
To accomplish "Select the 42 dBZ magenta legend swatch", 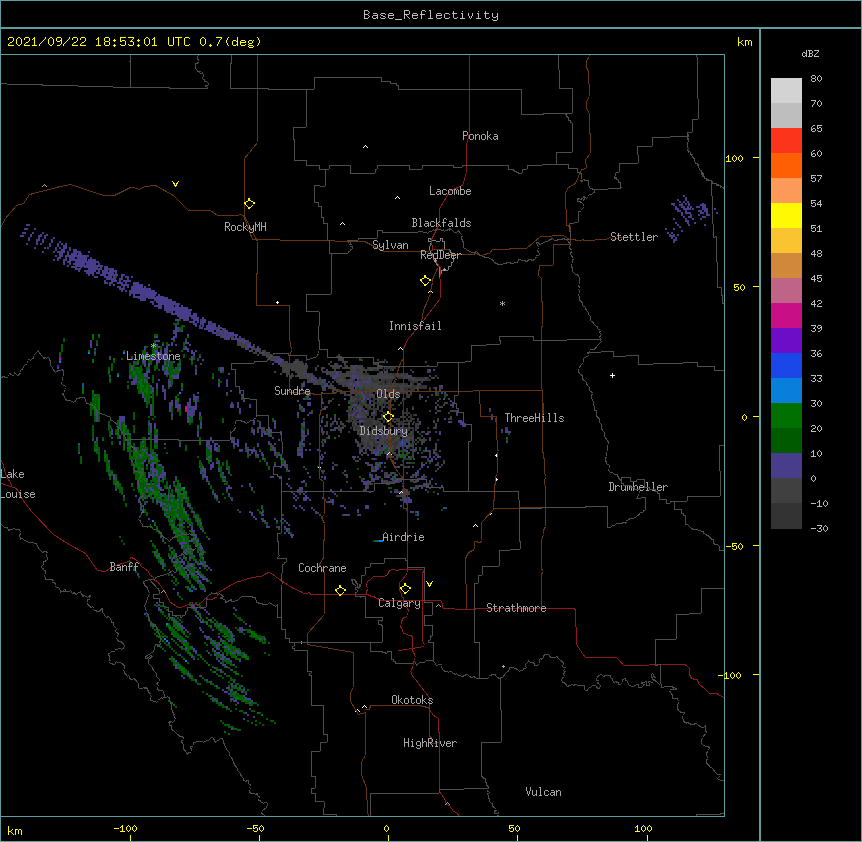I will point(786,315).
